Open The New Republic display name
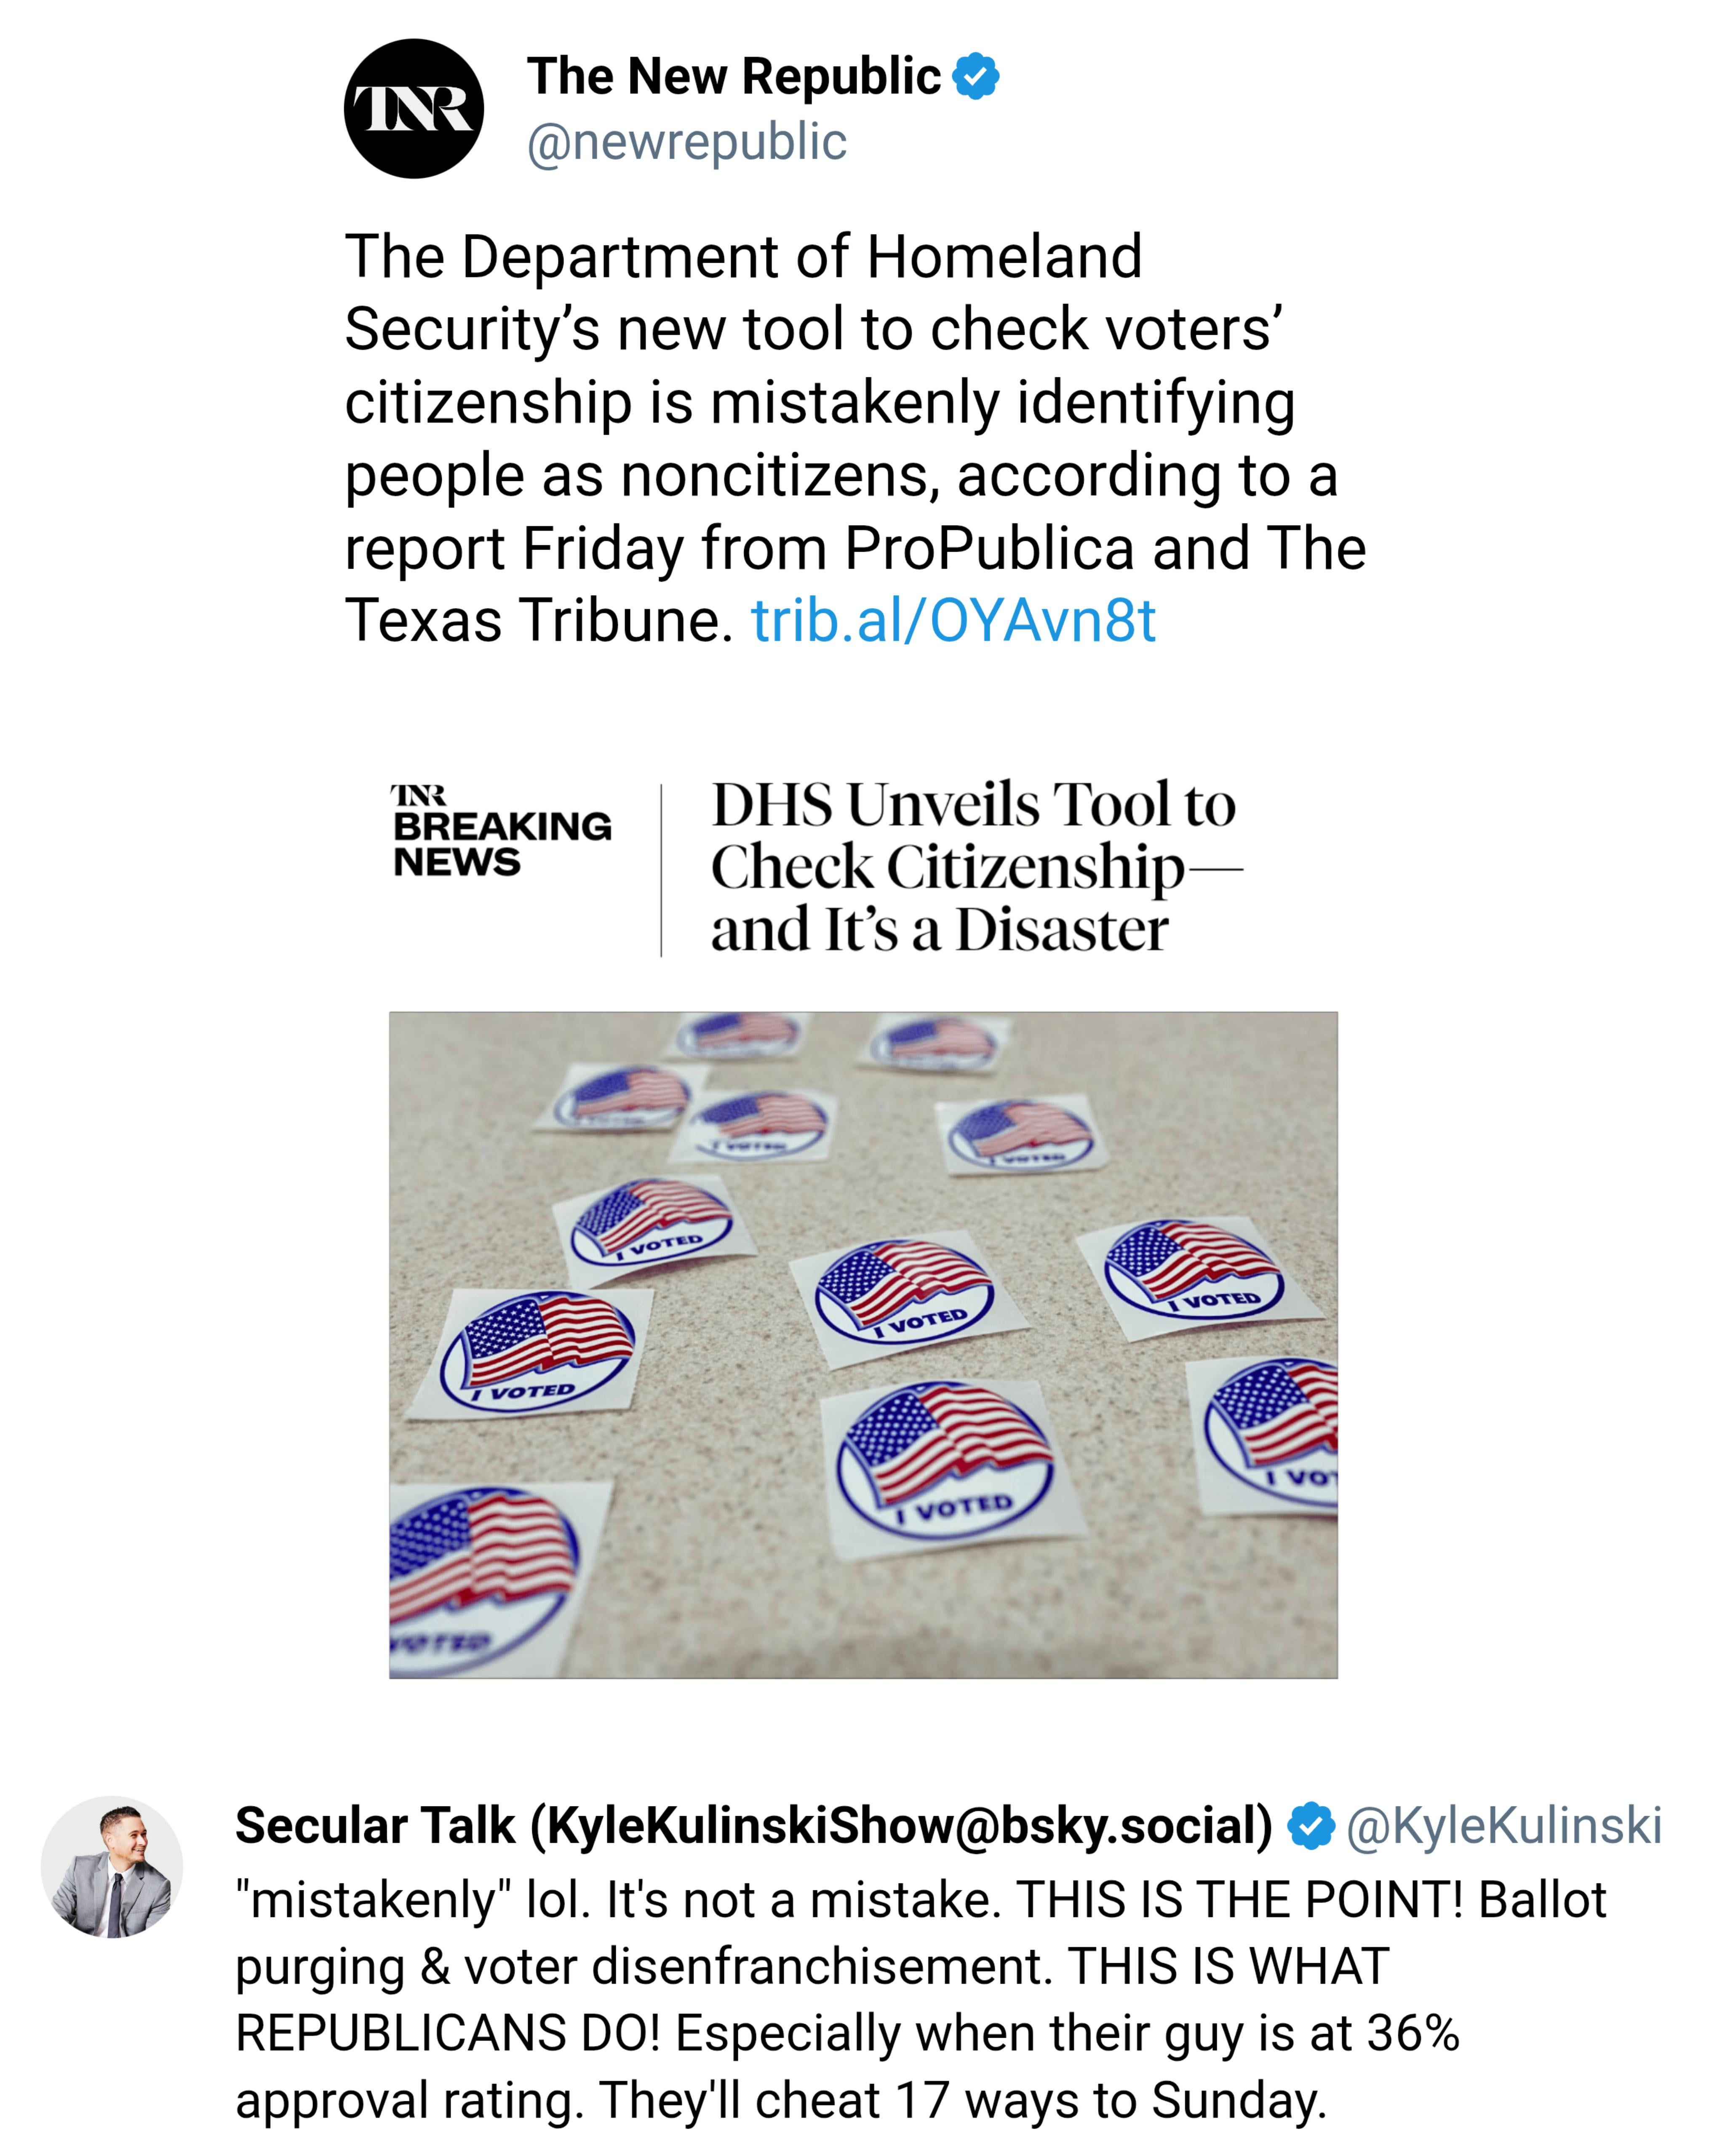 (x=734, y=77)
